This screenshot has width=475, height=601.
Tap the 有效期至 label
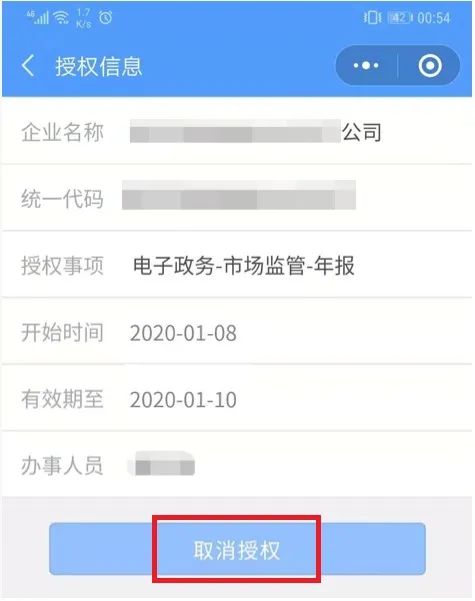point(62,399)
